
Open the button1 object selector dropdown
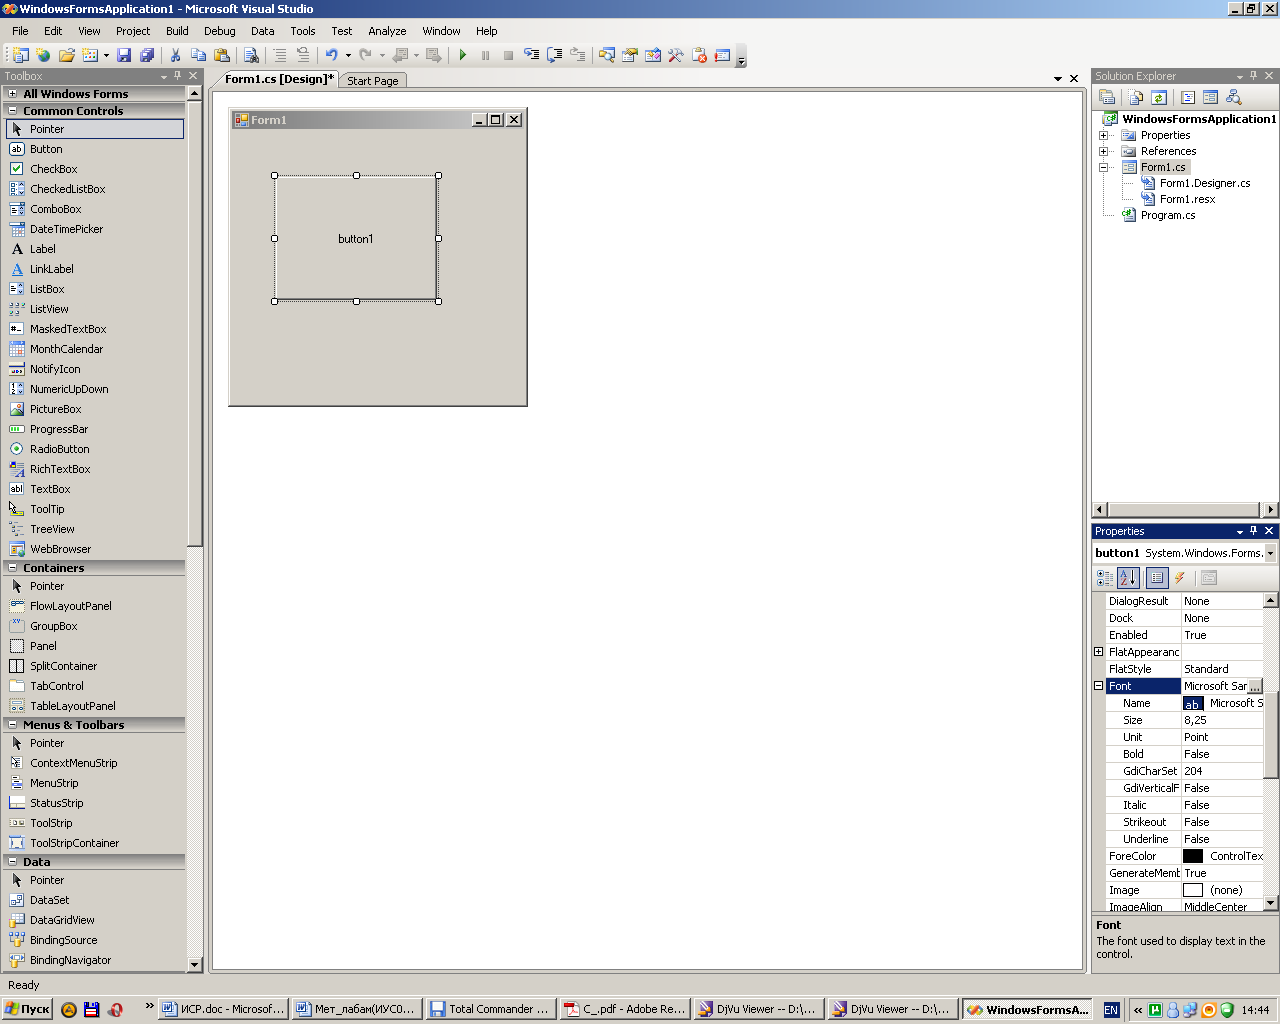1270,553
